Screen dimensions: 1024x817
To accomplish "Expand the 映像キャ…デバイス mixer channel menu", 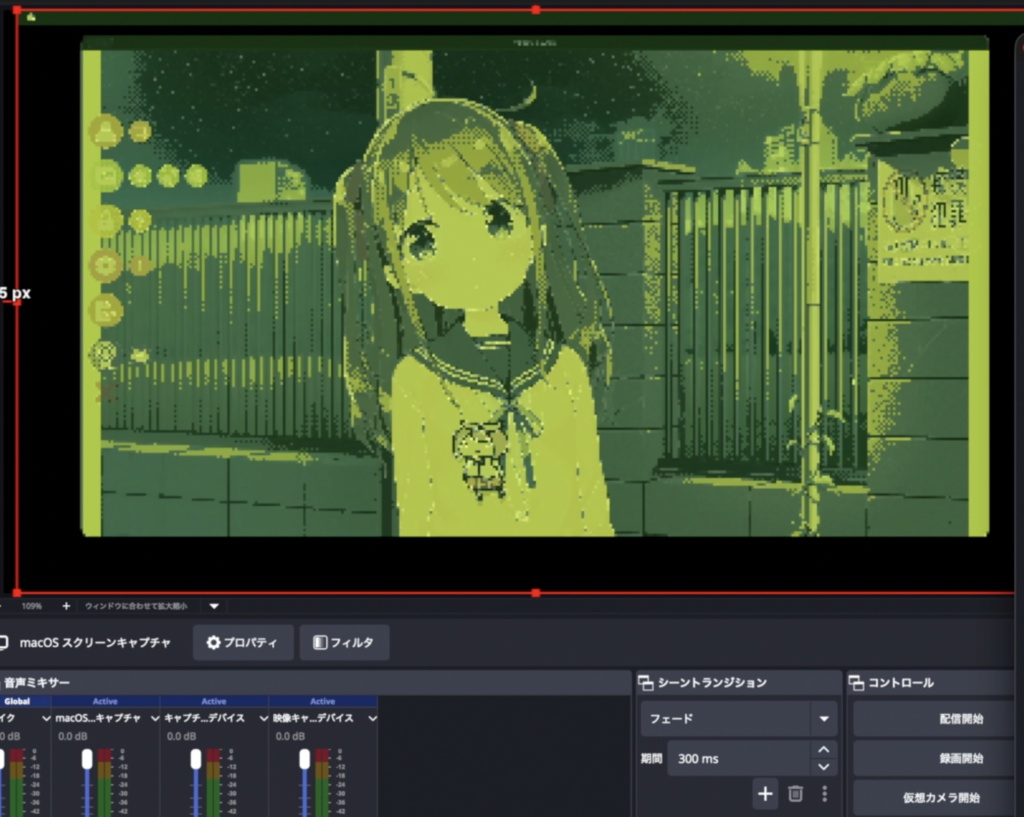I will coord(372,718).
